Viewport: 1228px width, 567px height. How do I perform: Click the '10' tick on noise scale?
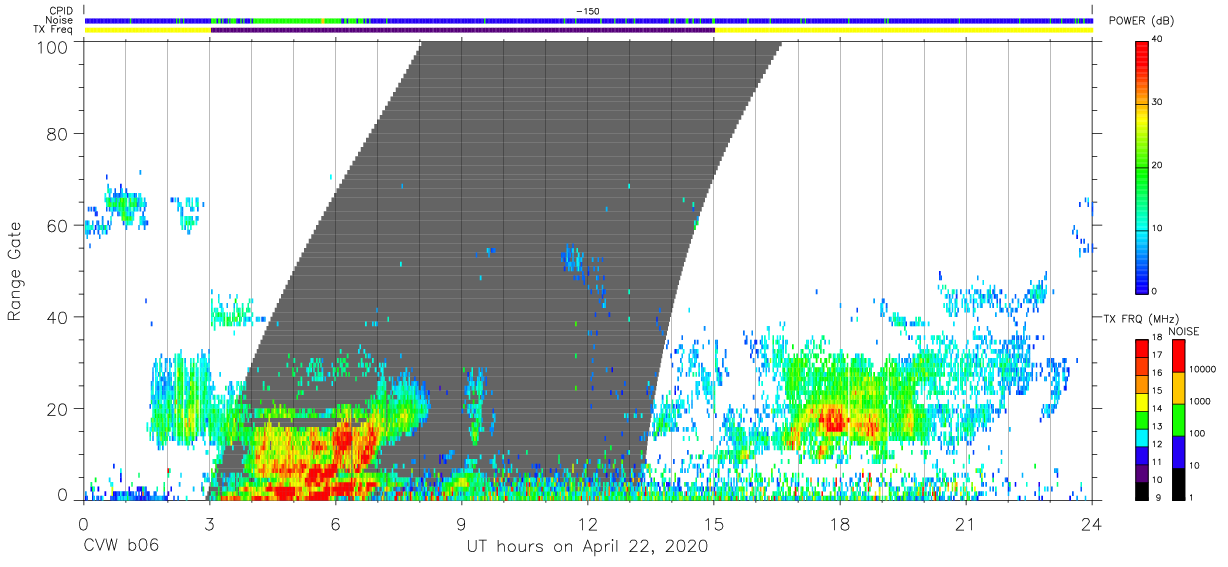tap(1194, 465)
